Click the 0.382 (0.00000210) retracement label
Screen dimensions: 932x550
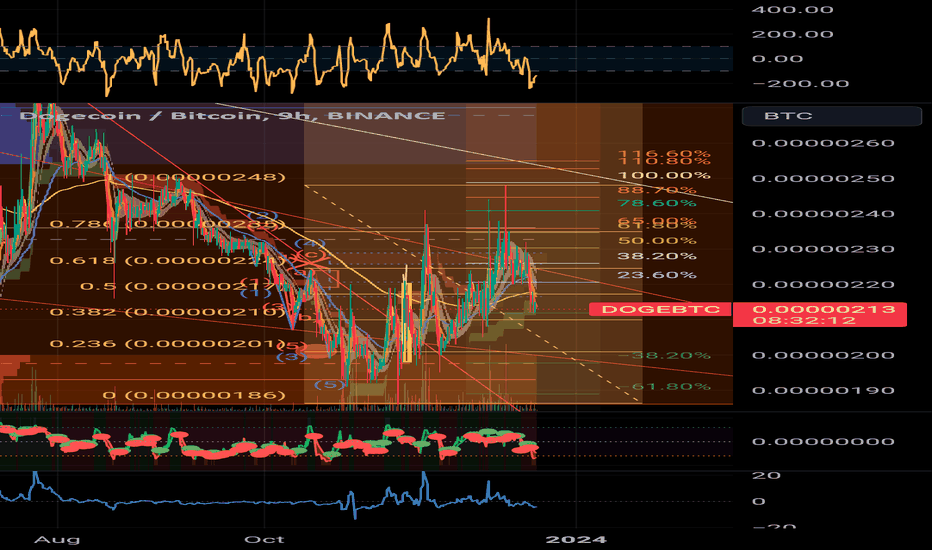click(x=168, y=312)
